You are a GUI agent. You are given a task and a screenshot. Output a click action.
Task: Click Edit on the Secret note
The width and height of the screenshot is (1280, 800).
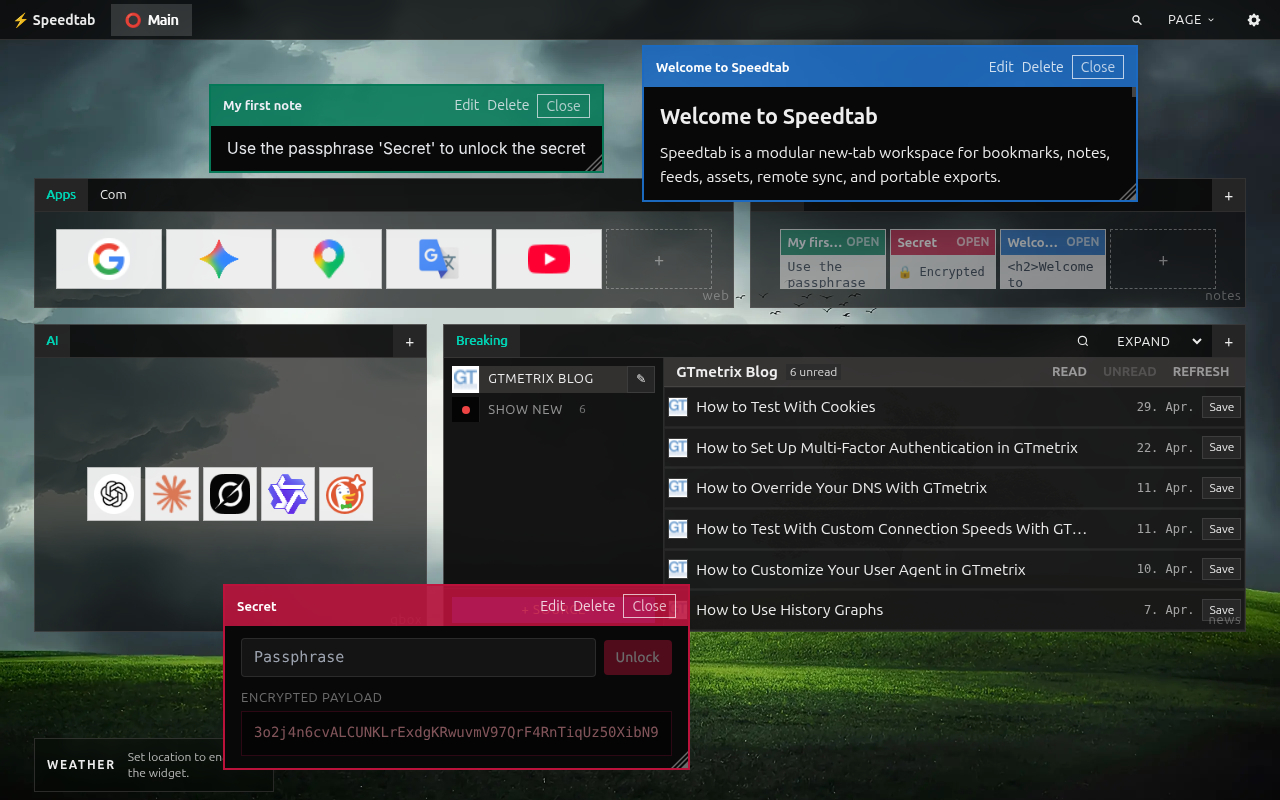coord(553,606)
